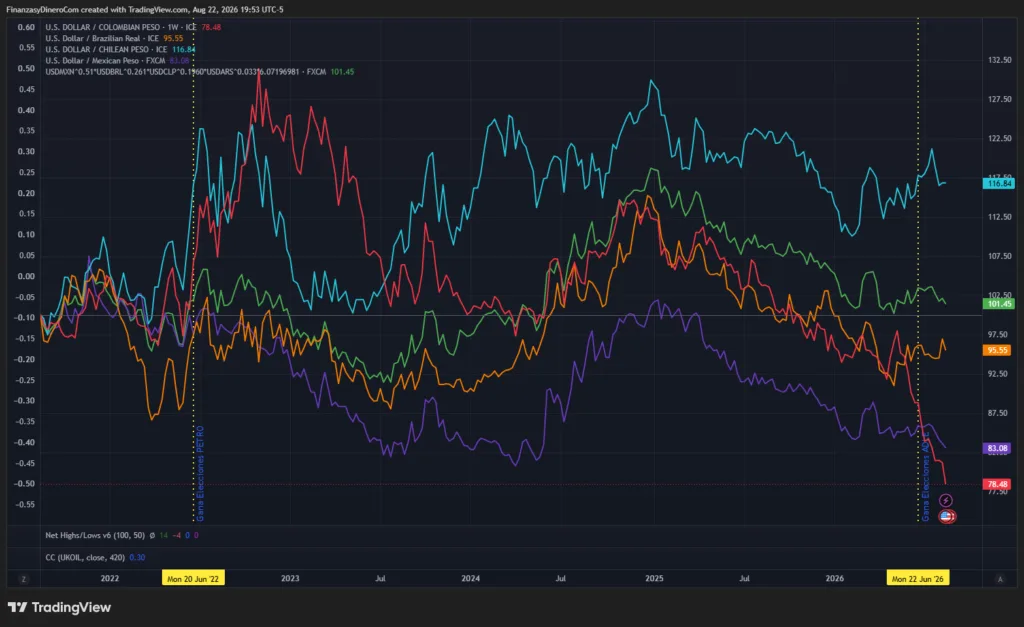Click the 2023 label on the time axis
This screenshot has height=627, width=1024.
click(290, 579)
